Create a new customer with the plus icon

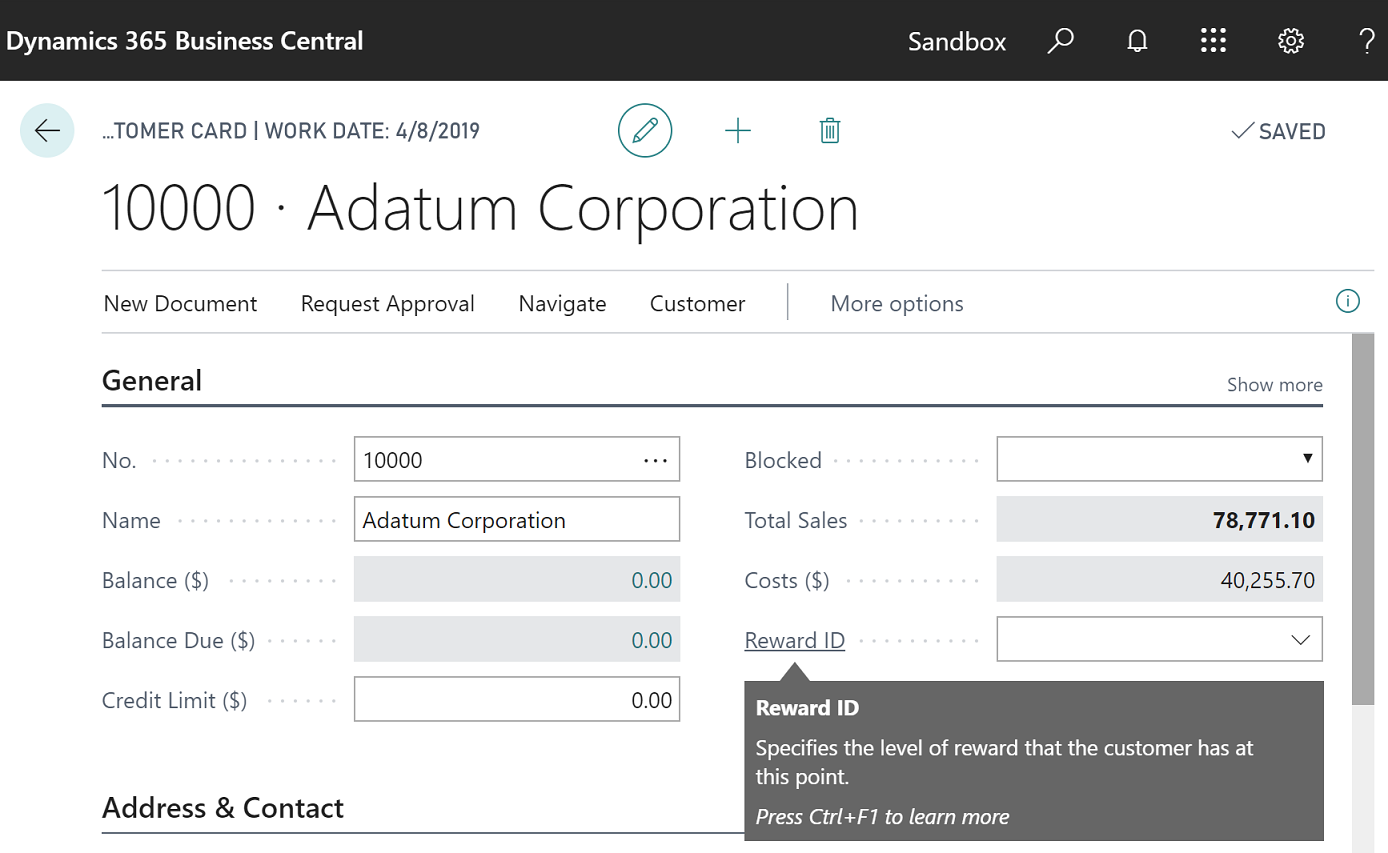(738, 130)
